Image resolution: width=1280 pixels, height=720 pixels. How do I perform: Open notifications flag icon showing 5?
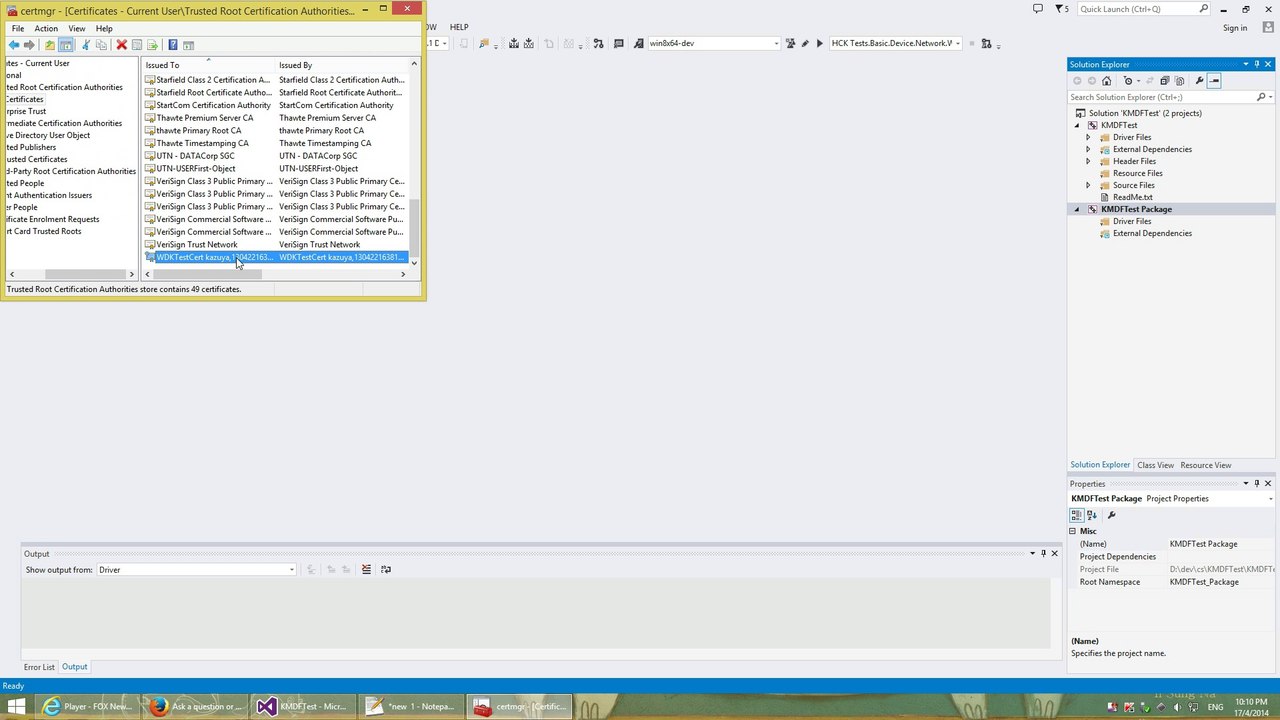[x=1062, y=9]
